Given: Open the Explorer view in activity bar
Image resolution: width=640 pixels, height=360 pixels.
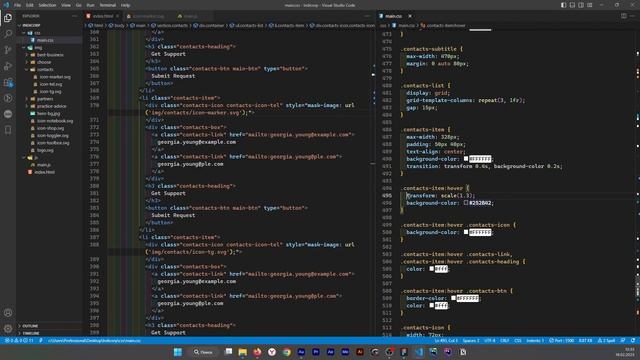Looking at the screenshot, I should pos(8,18).
